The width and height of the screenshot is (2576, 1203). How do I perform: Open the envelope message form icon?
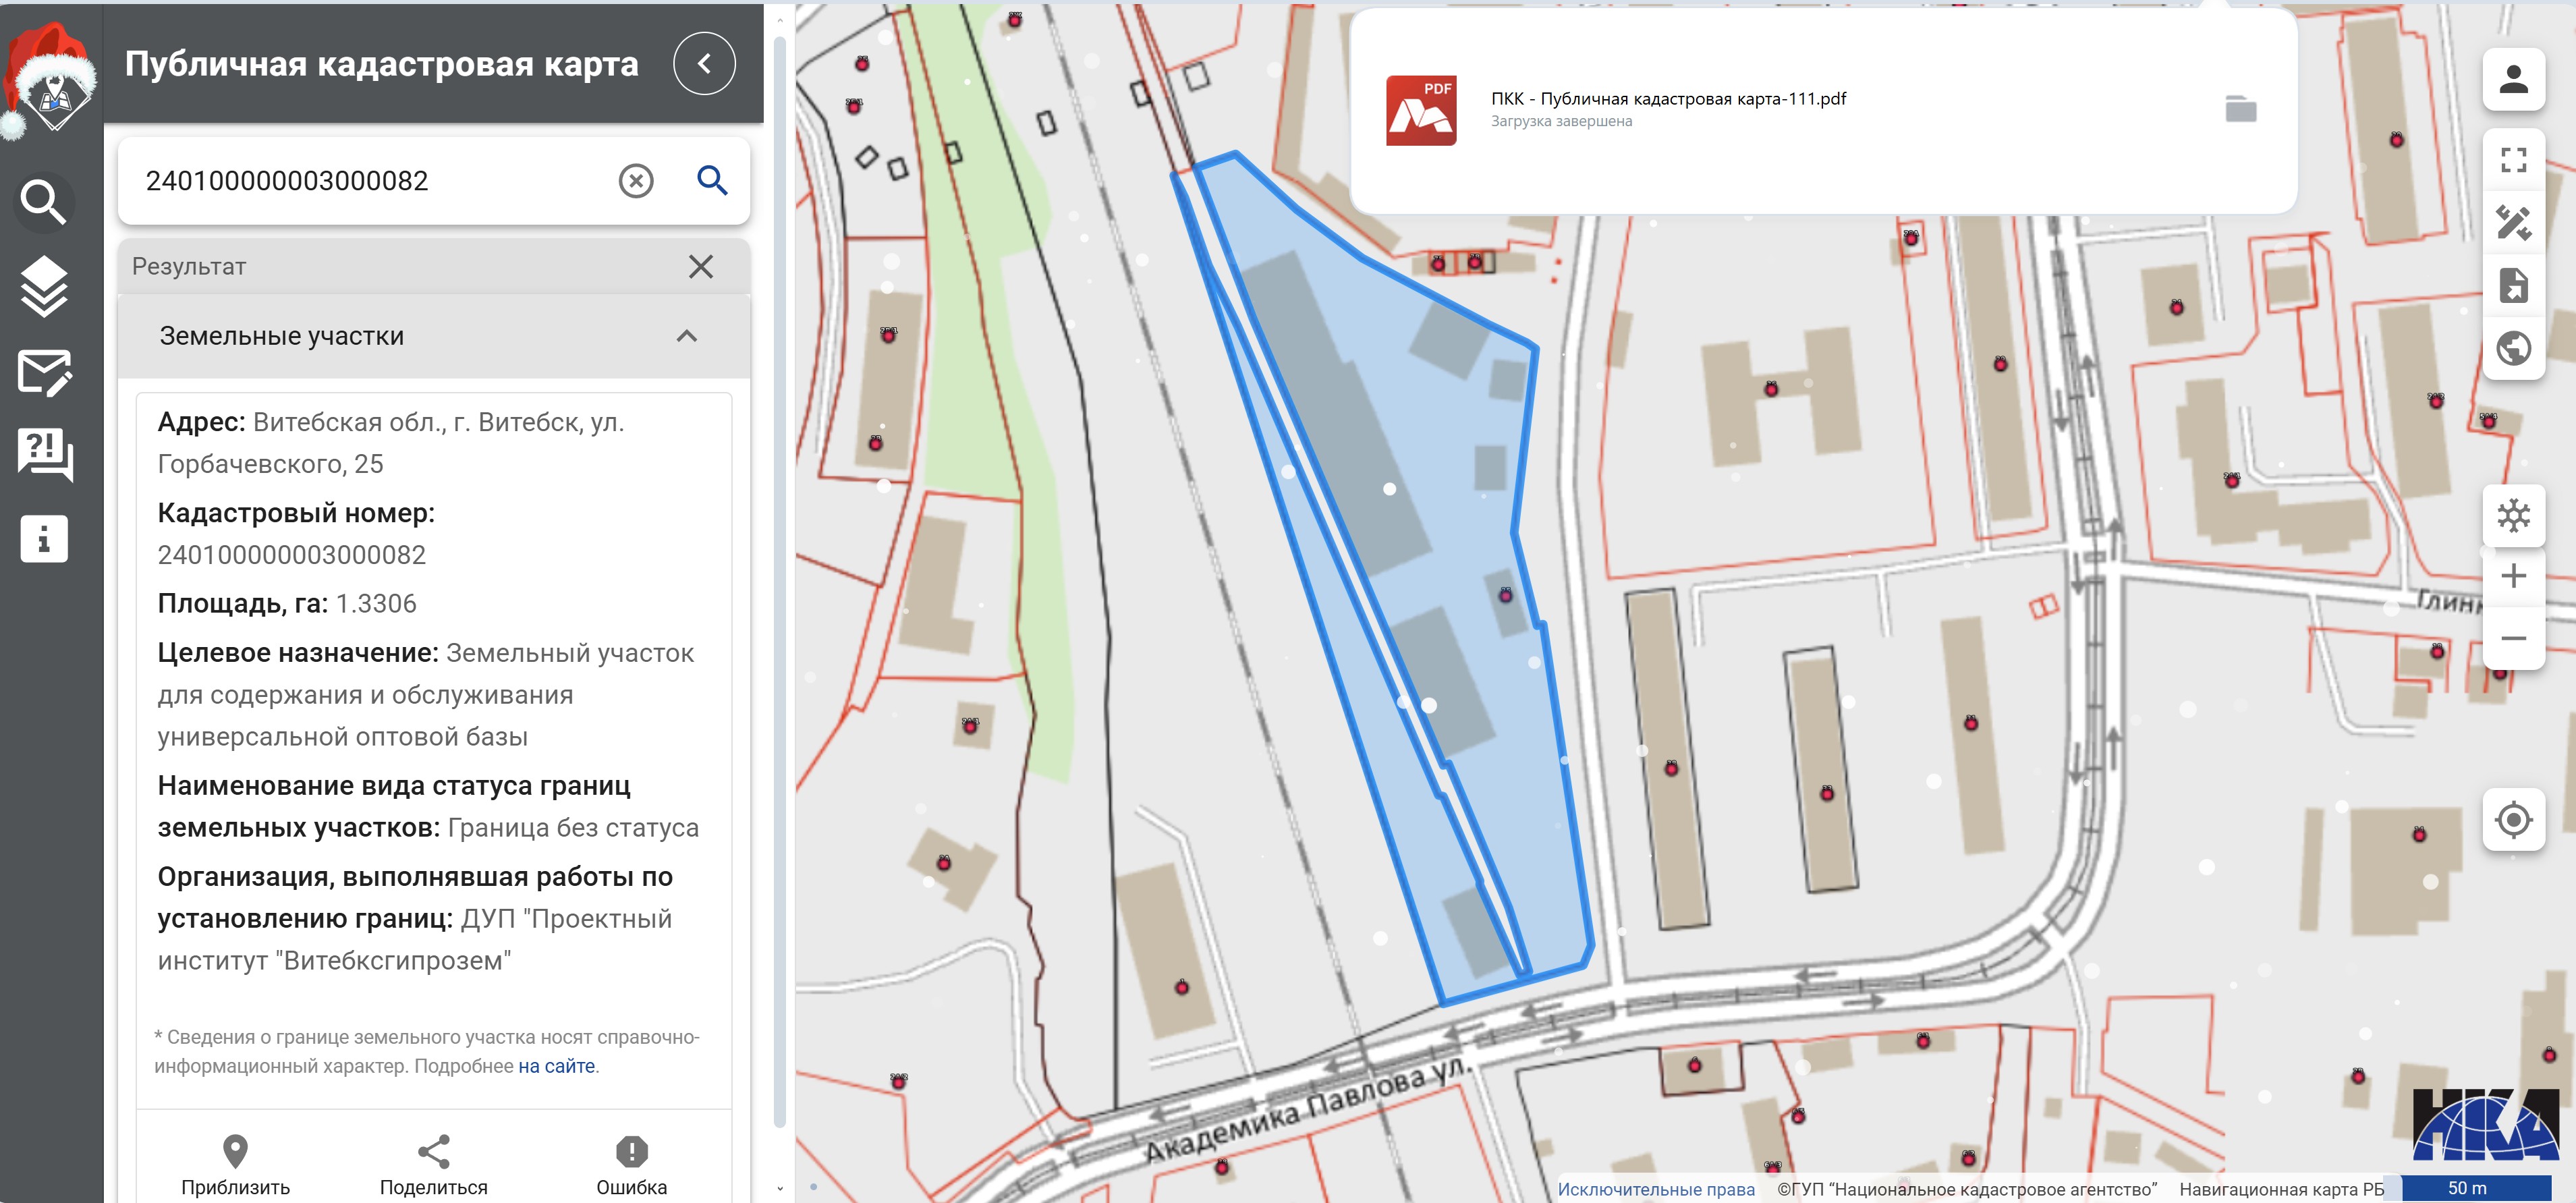(x=44, y=372)
